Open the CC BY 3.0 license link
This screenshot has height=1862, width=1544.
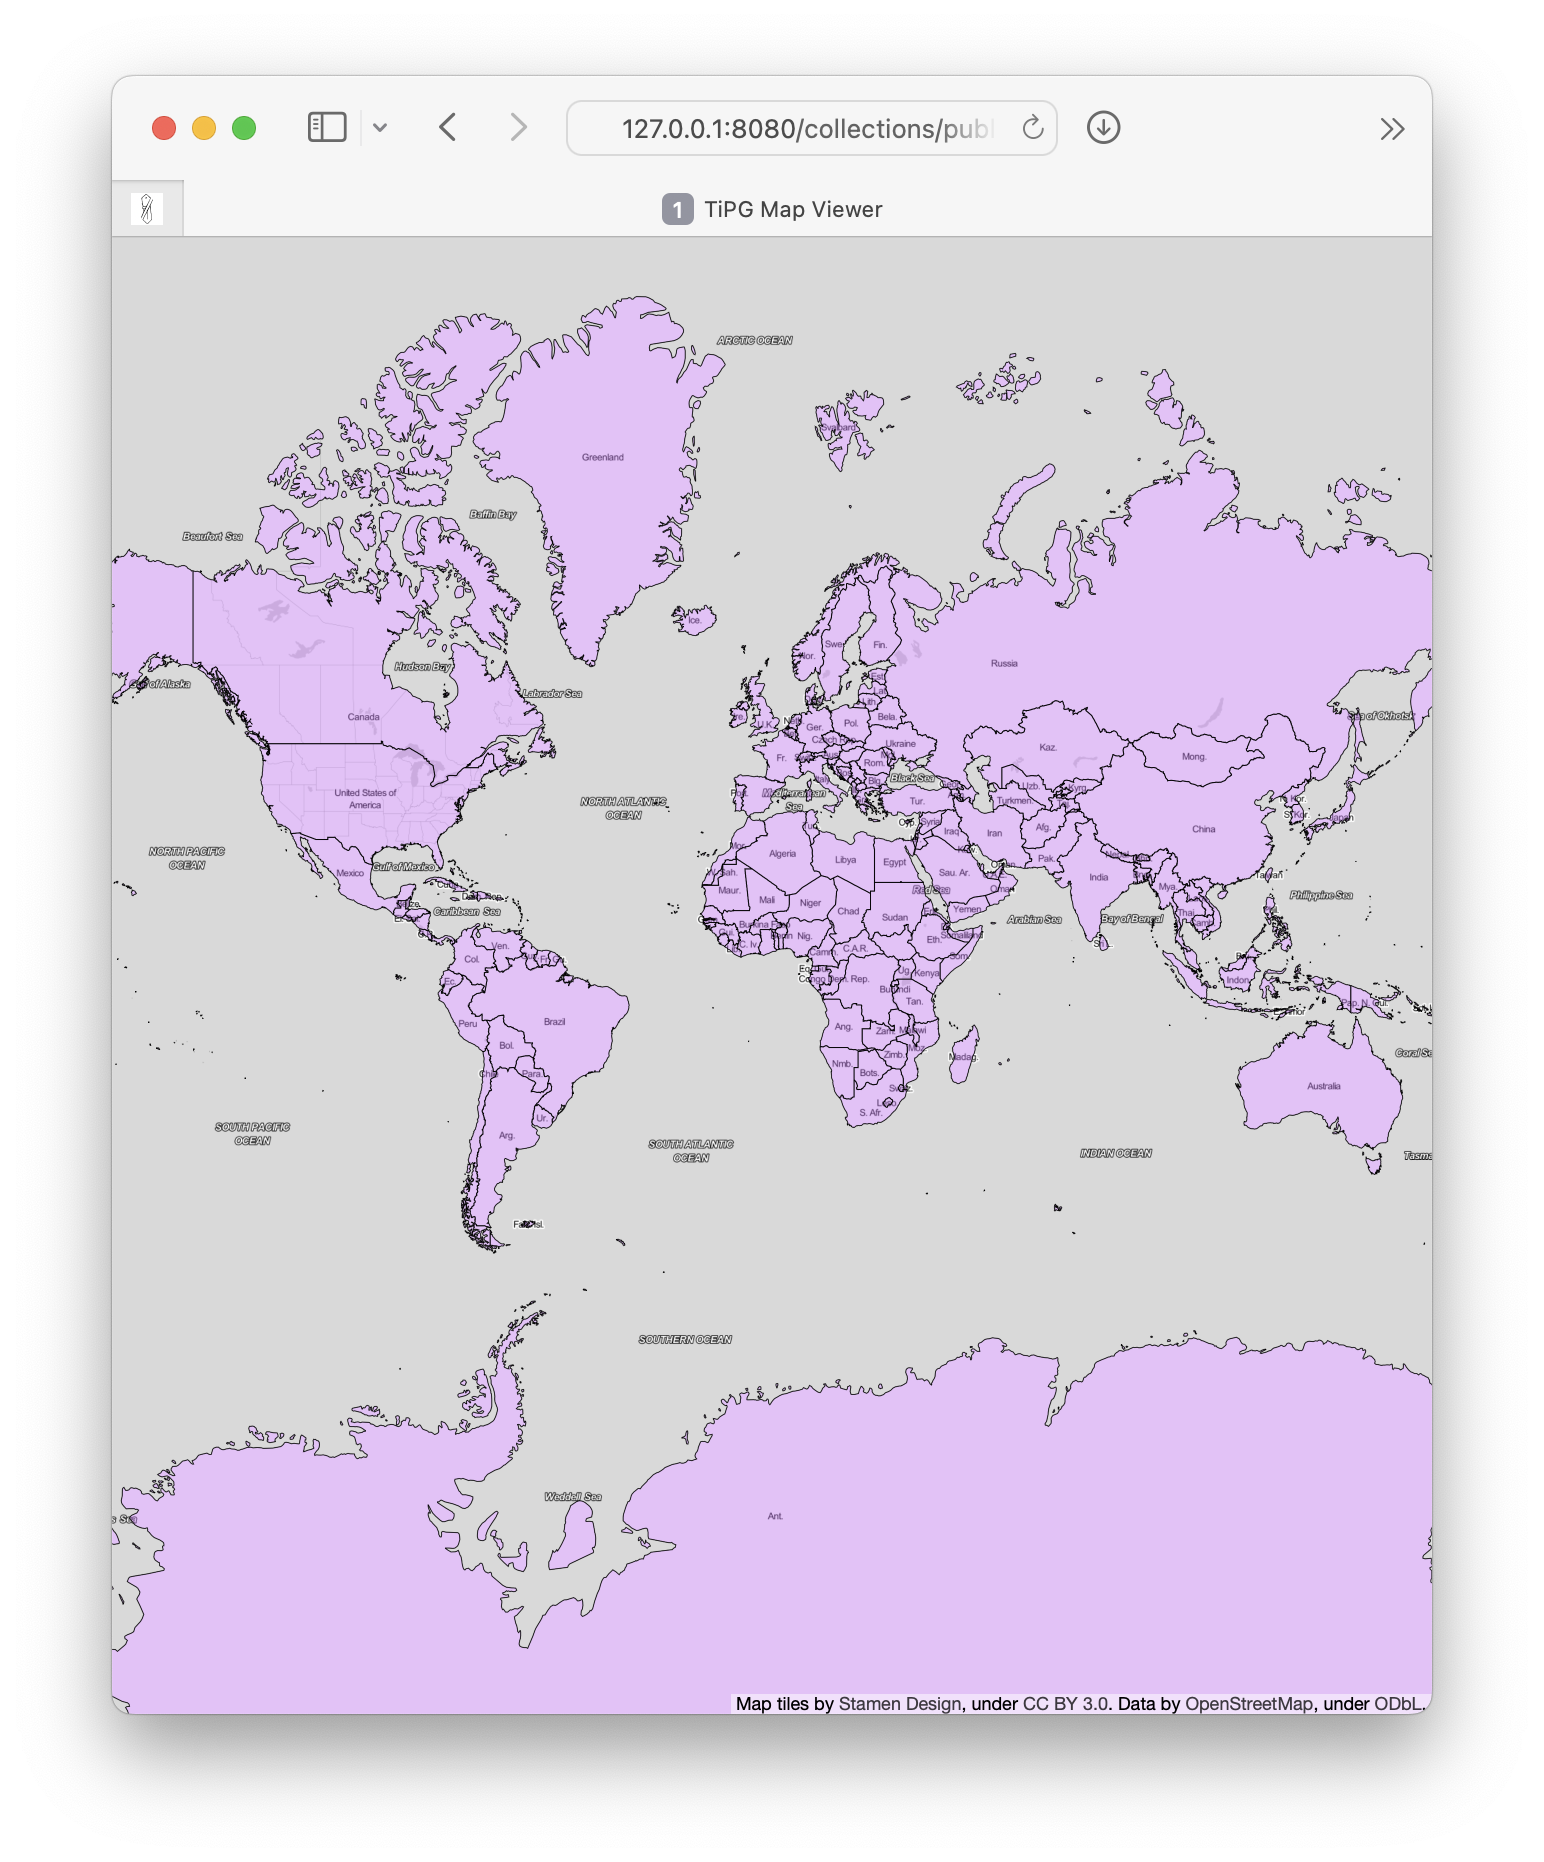(1065, 1703)
